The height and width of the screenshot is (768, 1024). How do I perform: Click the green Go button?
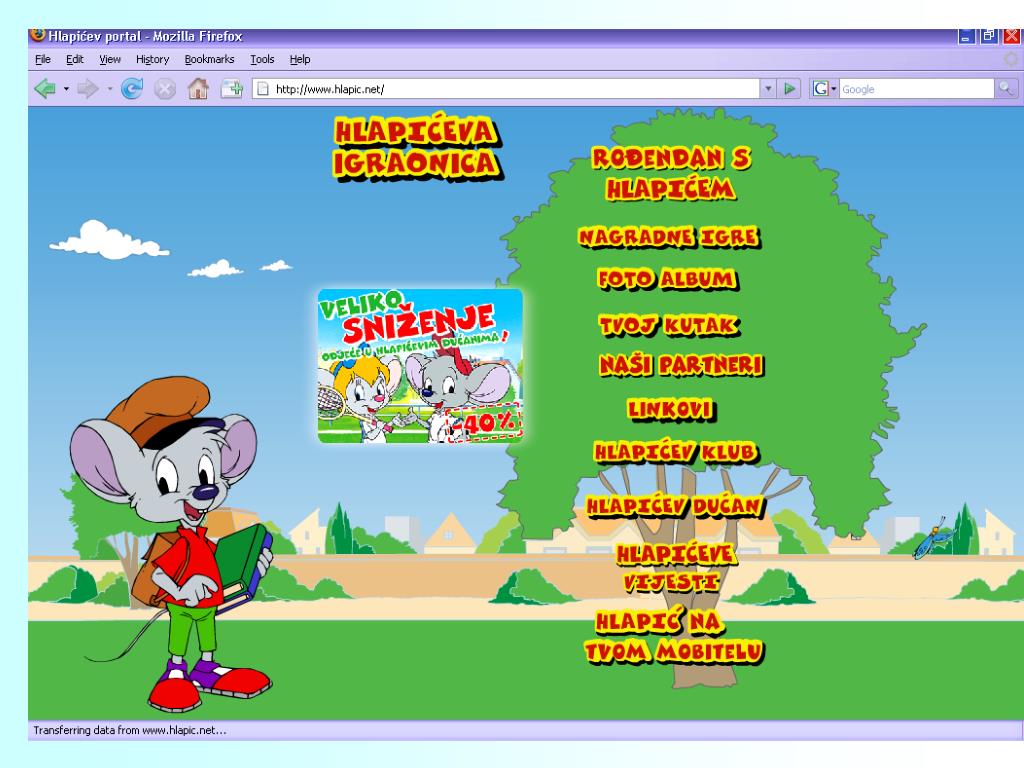pos(790,89)
